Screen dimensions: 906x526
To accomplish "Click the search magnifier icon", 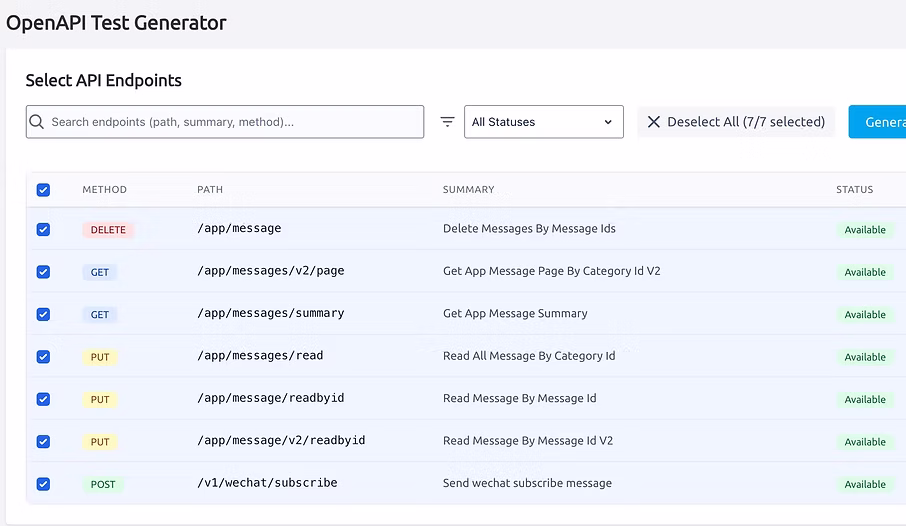I will click(36, 122).
